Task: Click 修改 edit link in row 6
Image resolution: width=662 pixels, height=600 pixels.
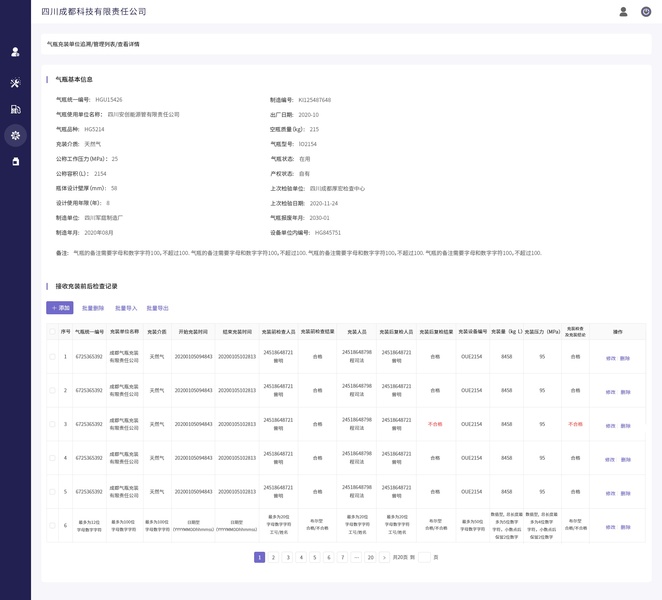Action: (610, 527)
